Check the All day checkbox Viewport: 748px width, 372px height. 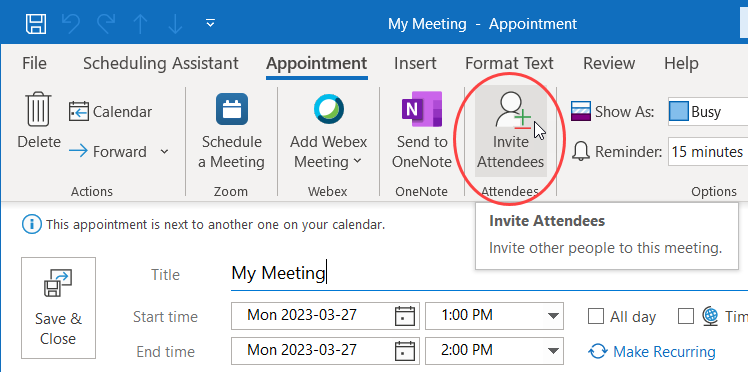pos(596,316)
